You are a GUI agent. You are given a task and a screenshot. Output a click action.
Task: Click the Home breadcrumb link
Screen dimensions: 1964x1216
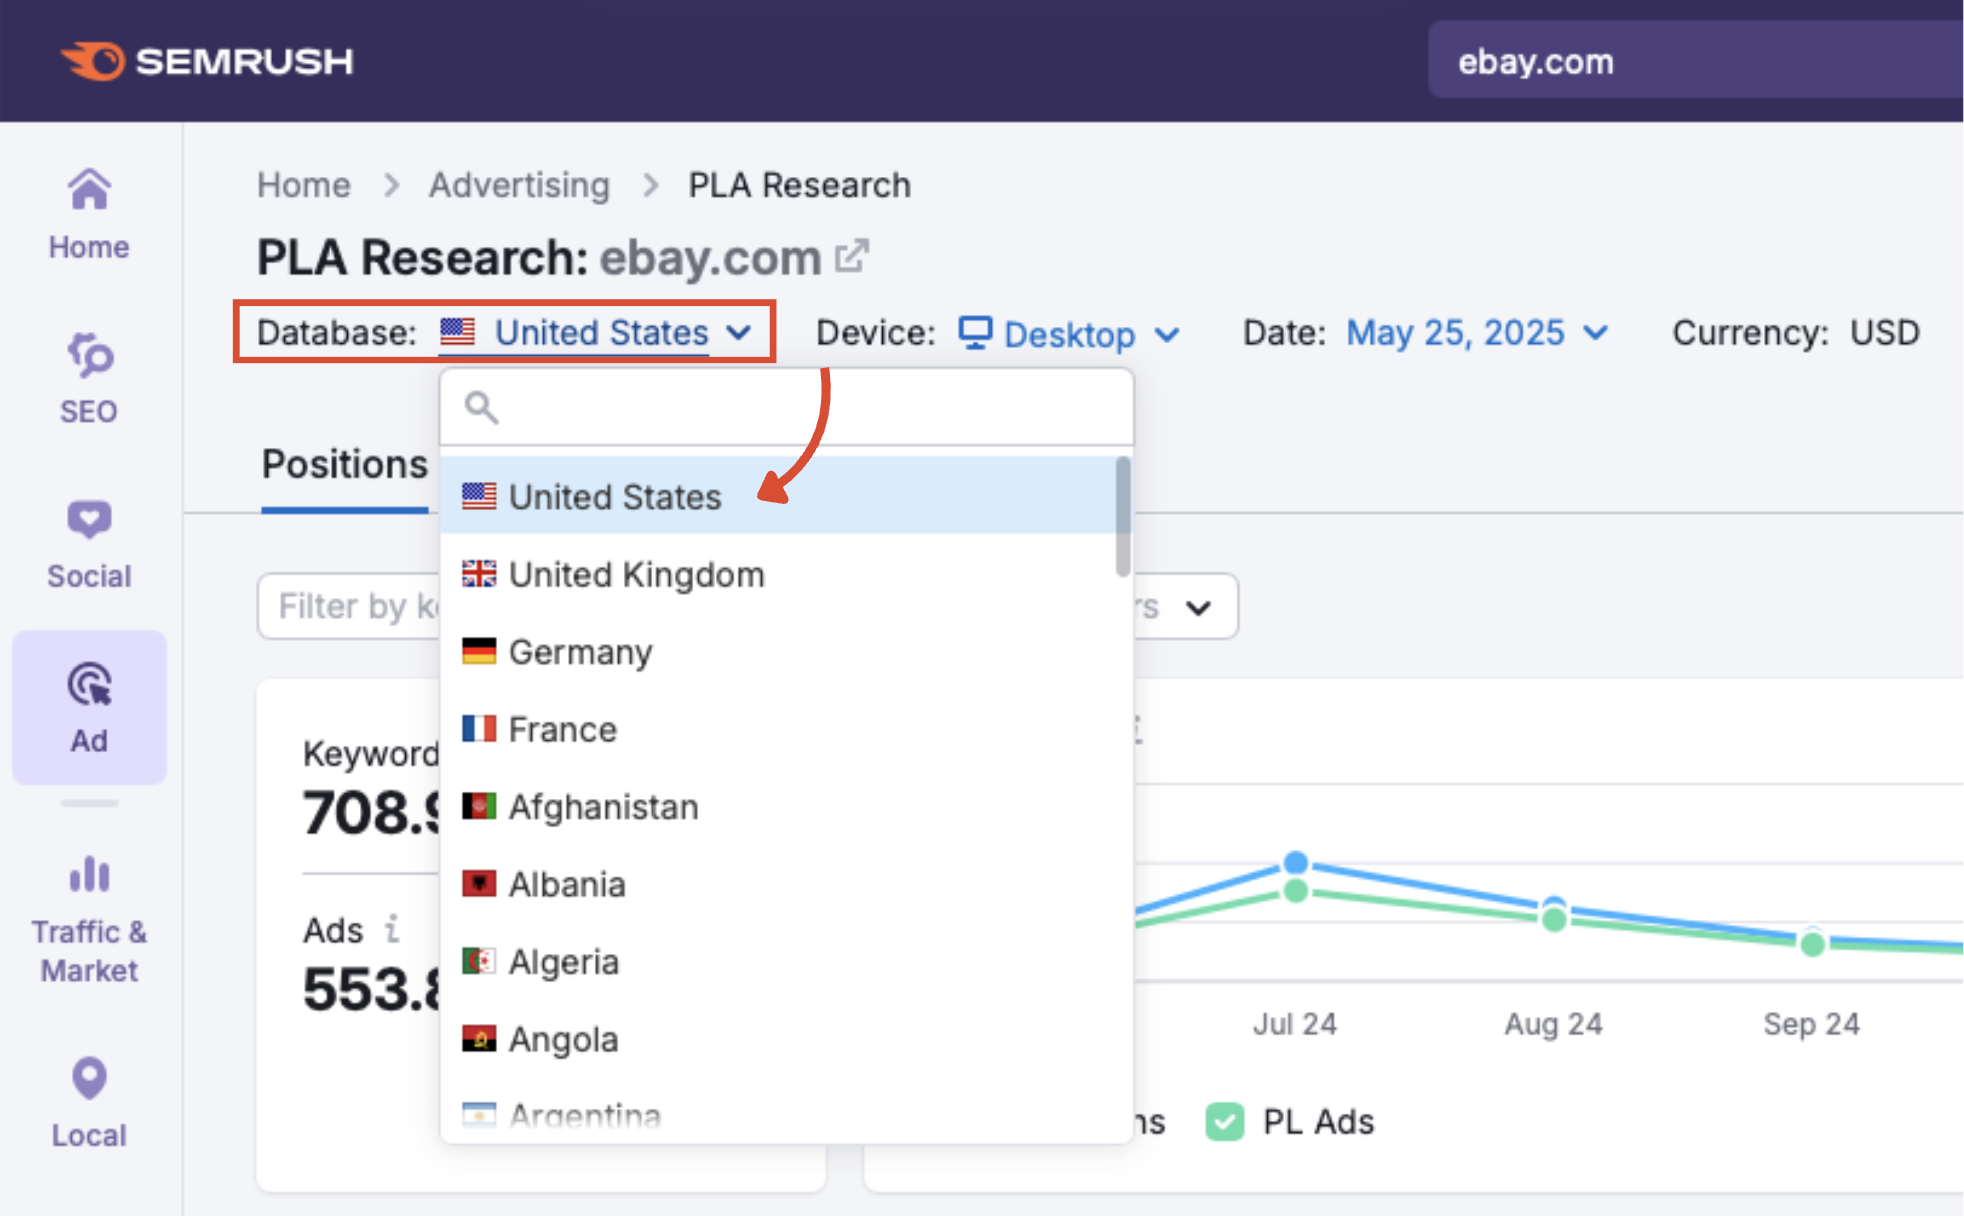click(304, 185)
